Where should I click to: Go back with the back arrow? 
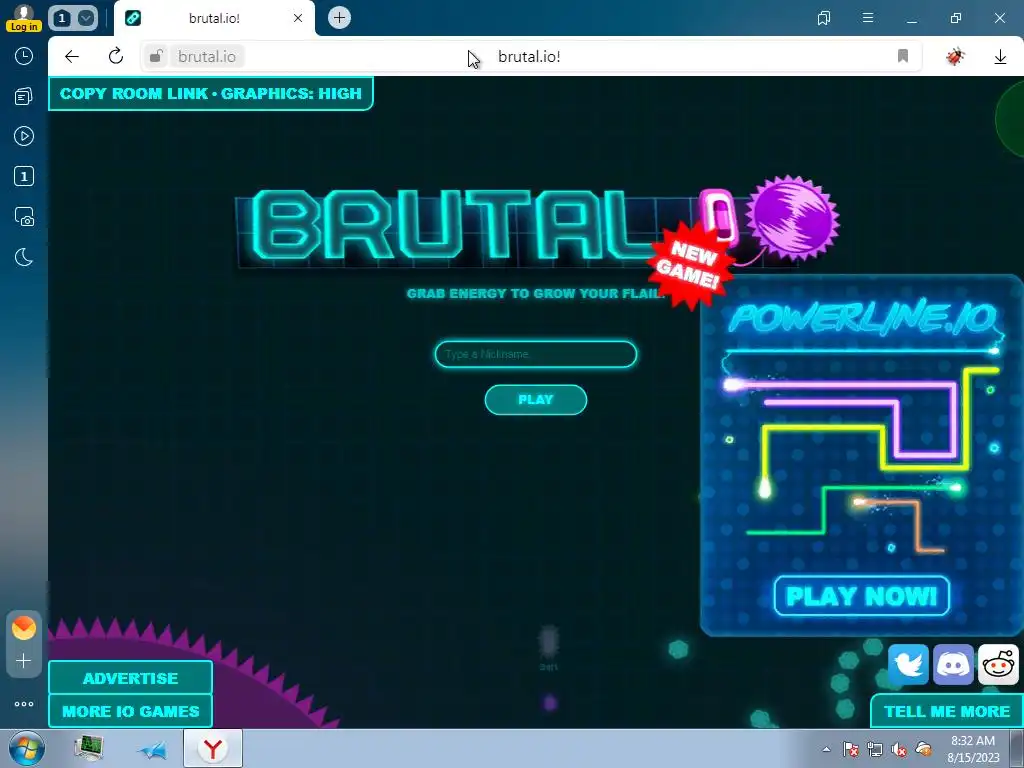click(72, 56)
